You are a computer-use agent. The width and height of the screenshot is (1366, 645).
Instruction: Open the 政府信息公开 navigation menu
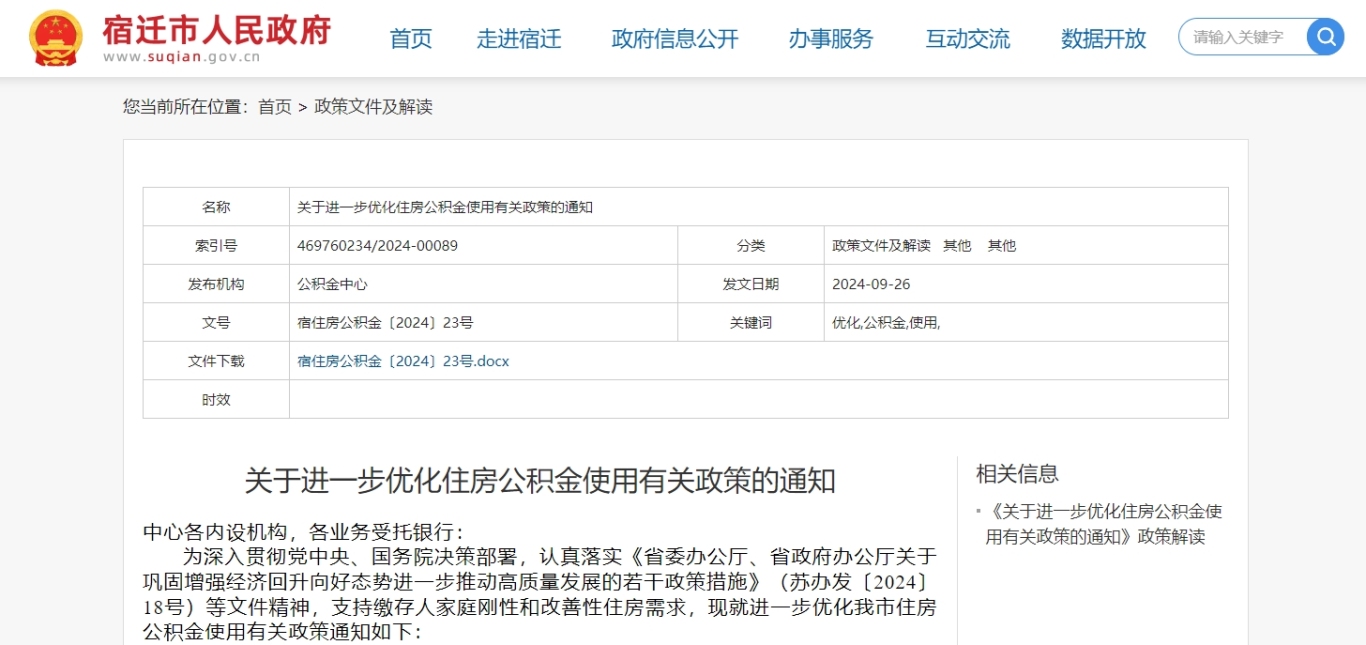(x=675, y=39)
